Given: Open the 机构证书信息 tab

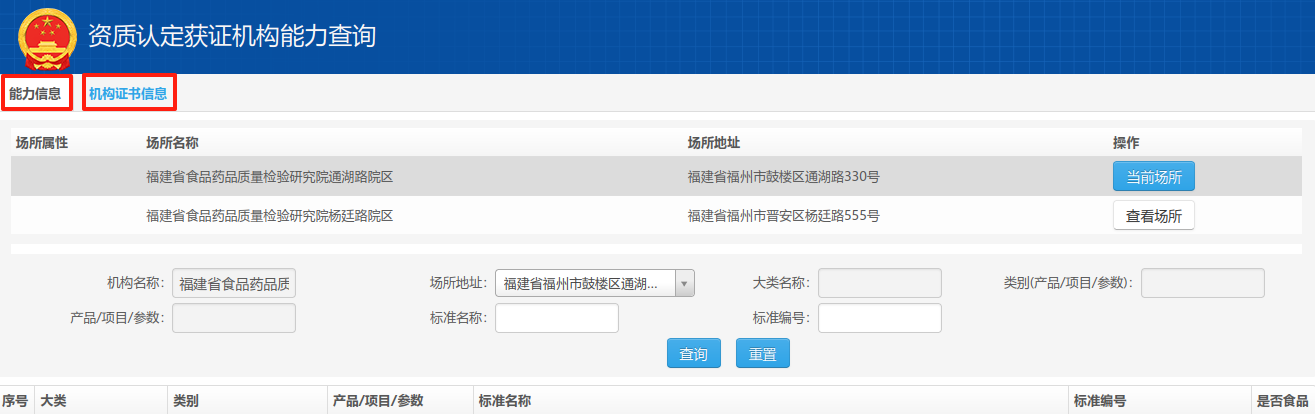Looking at the screenshot, I should pyautogui.click(x=128, y=94).
